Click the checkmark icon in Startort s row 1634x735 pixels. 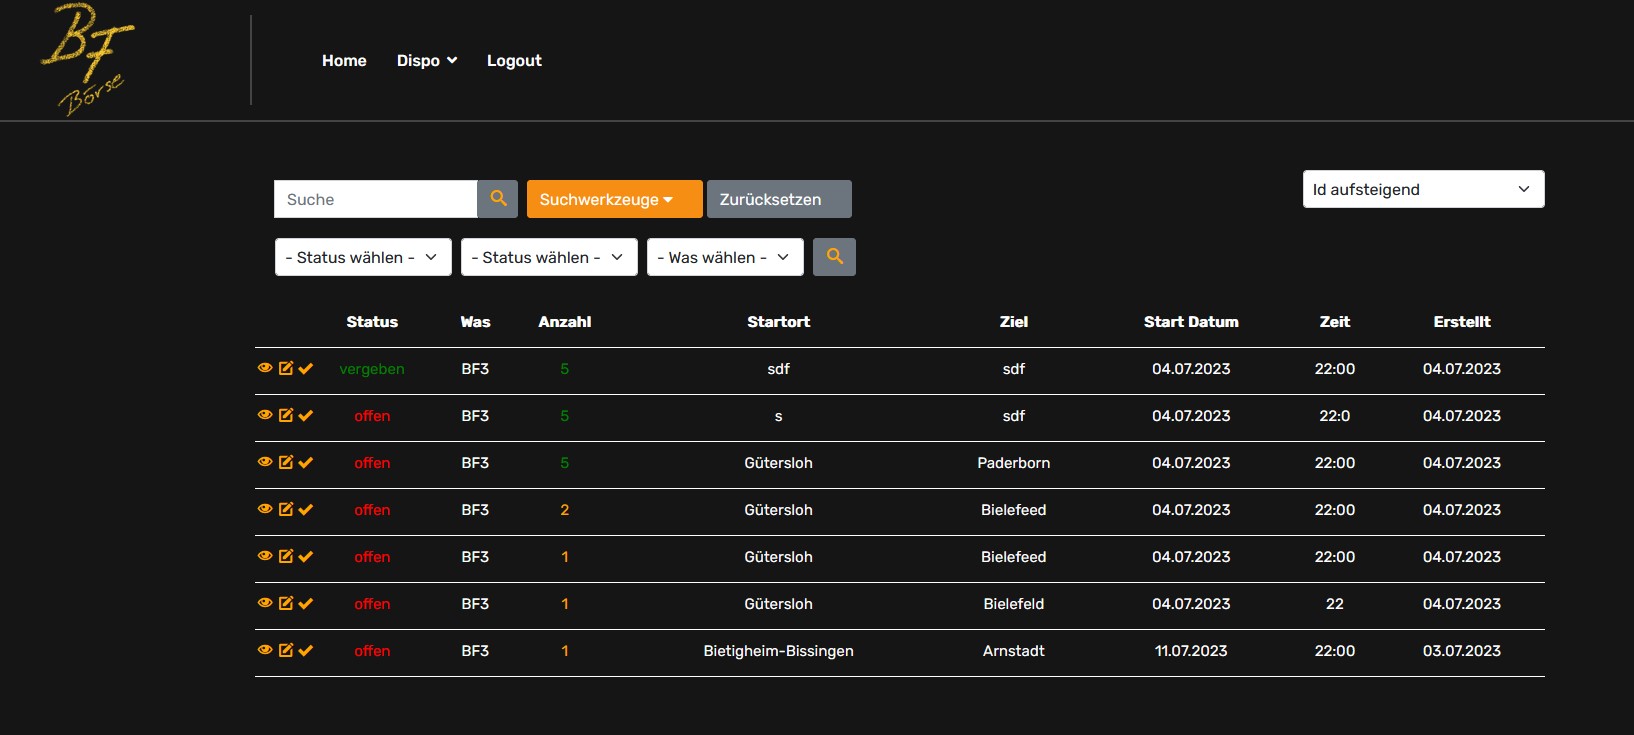point(306,415)
